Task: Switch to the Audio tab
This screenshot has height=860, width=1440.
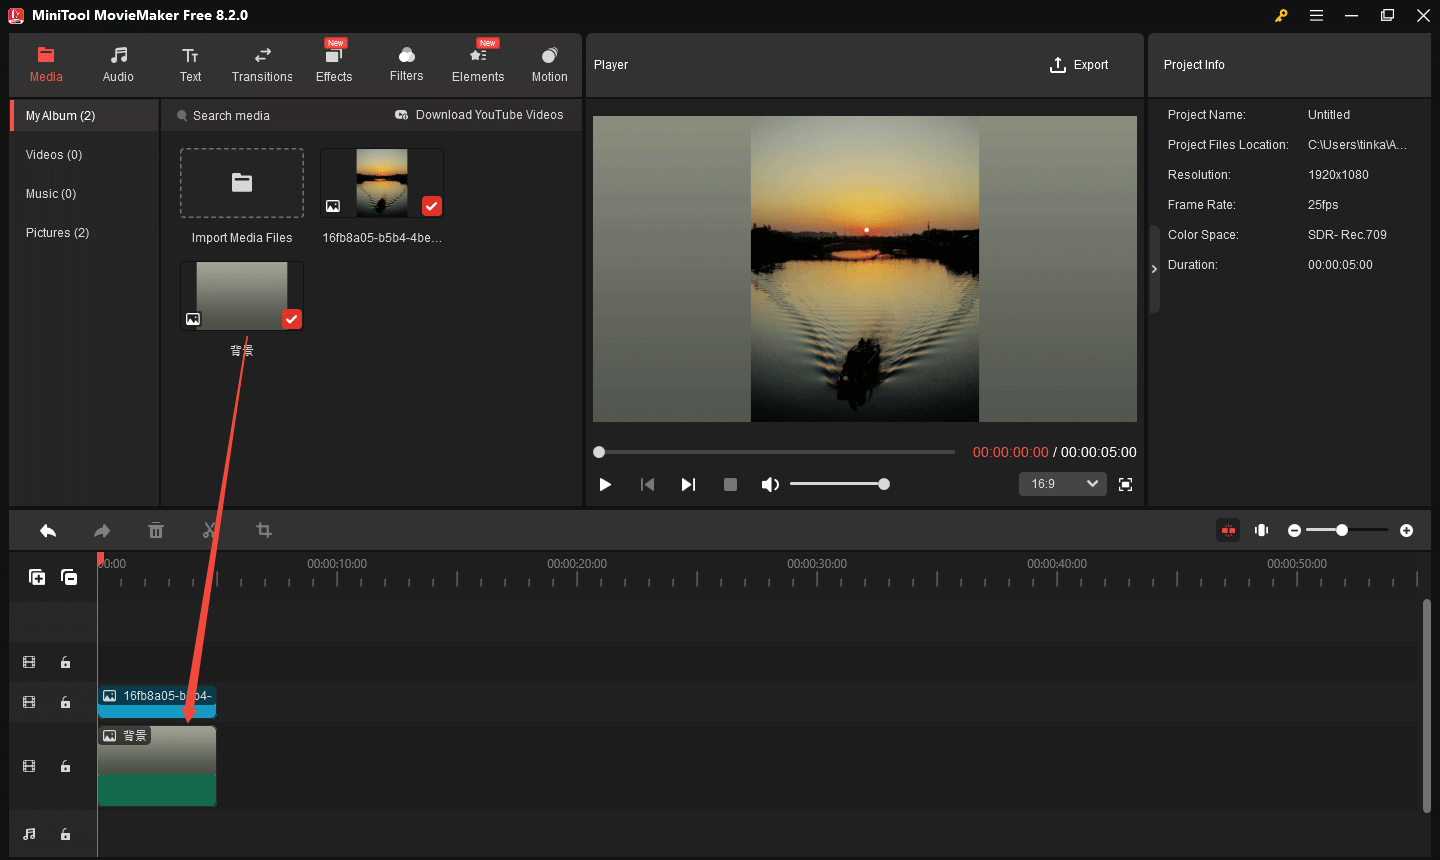Action: click(118, 65)
